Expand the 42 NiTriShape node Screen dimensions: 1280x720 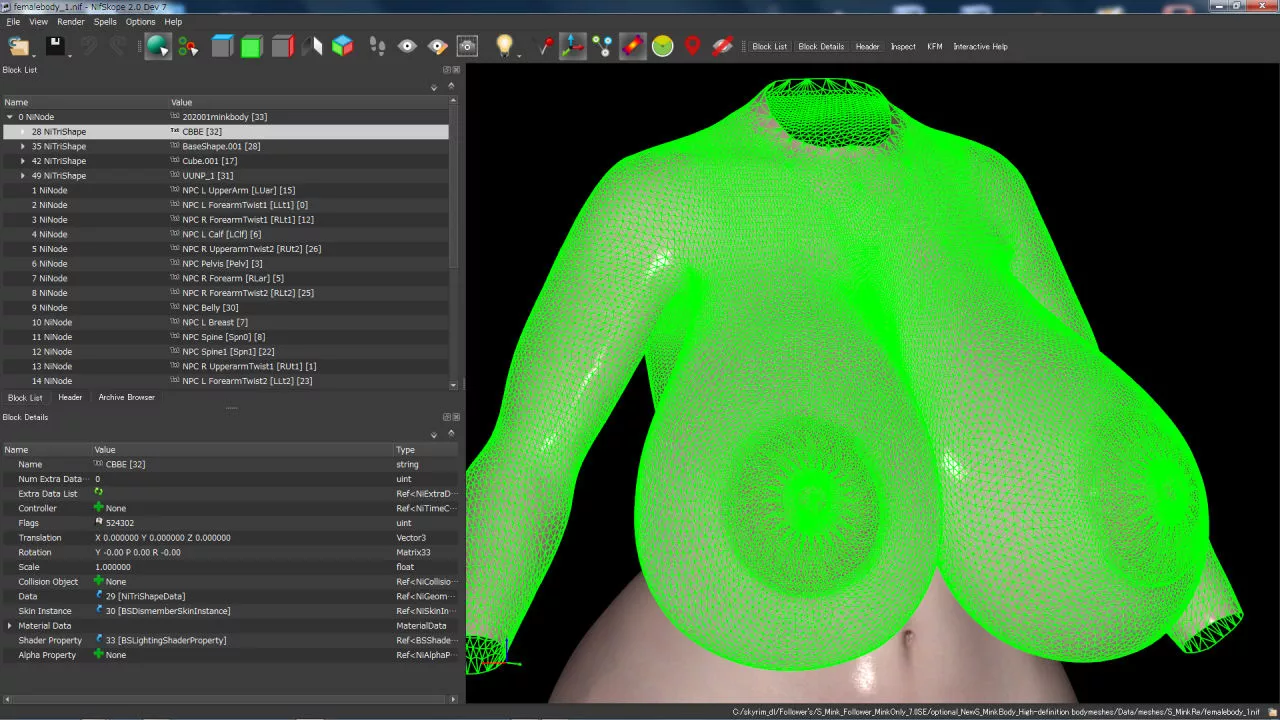coord(23,161)
